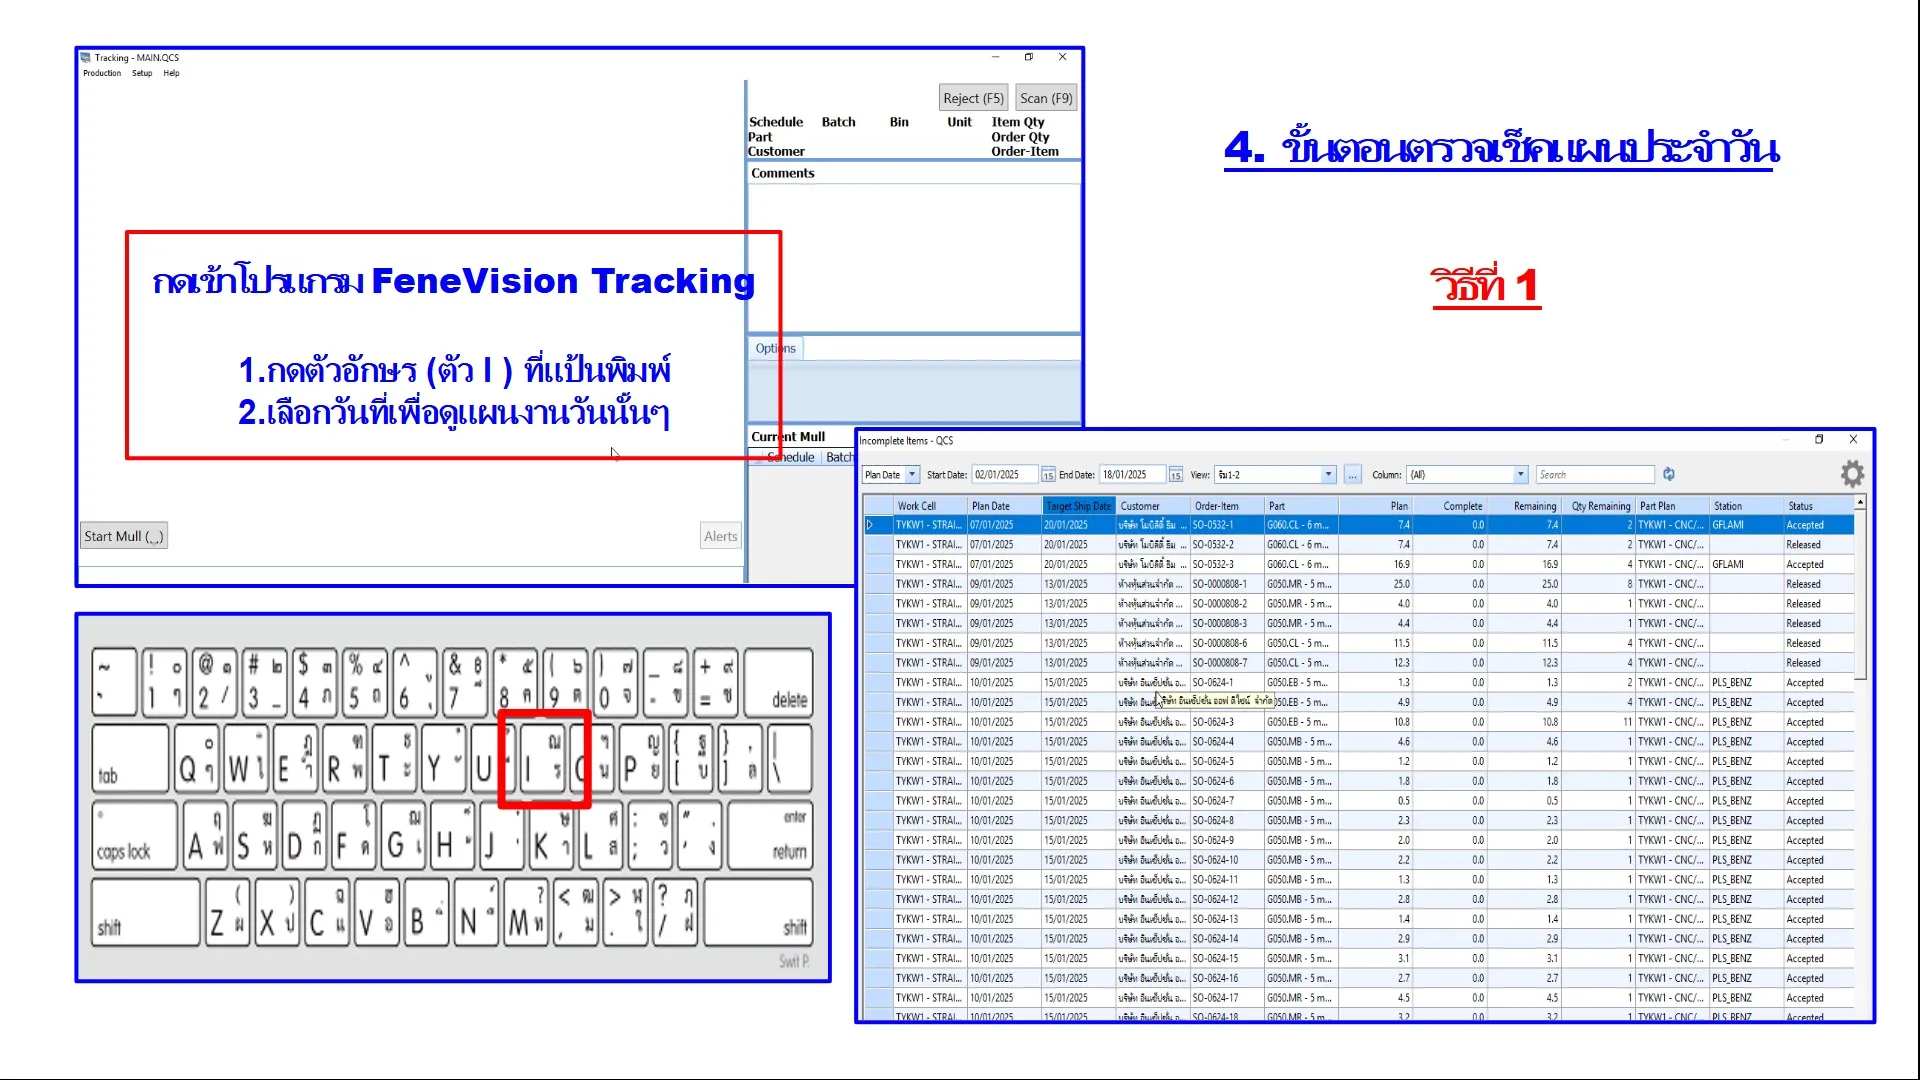Sort by the Order-Item column header

pyautogui.click(x=1227, y=506)
